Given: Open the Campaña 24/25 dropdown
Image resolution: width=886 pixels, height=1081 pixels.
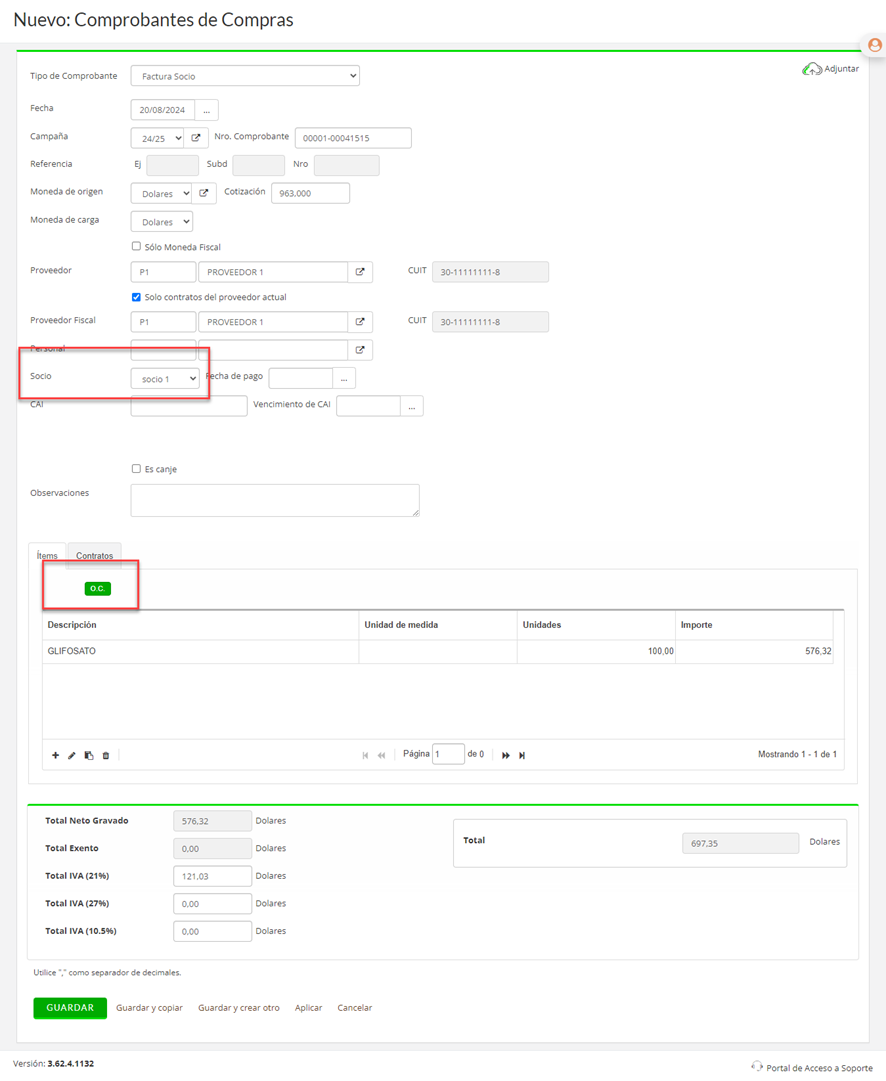Looking at the screenshot, I should pyautogui.click(x=157, y=138).
